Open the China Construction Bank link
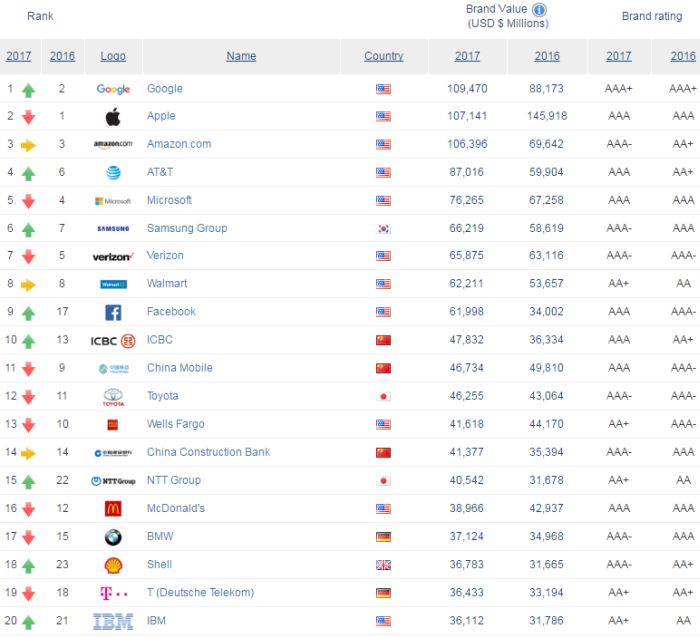 pyautogui.click(x=208, y=453)
